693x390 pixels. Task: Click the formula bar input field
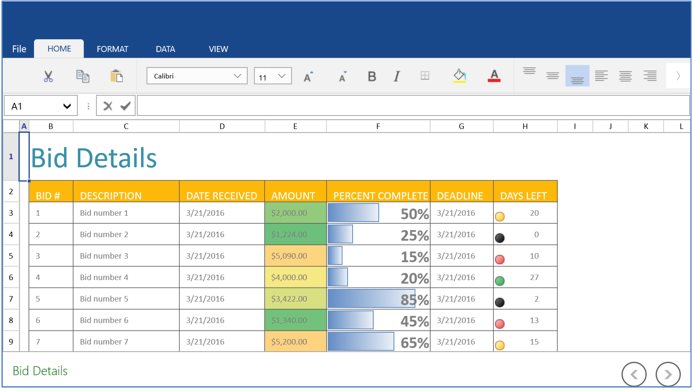pyautogui.click(x=413, y=106)
